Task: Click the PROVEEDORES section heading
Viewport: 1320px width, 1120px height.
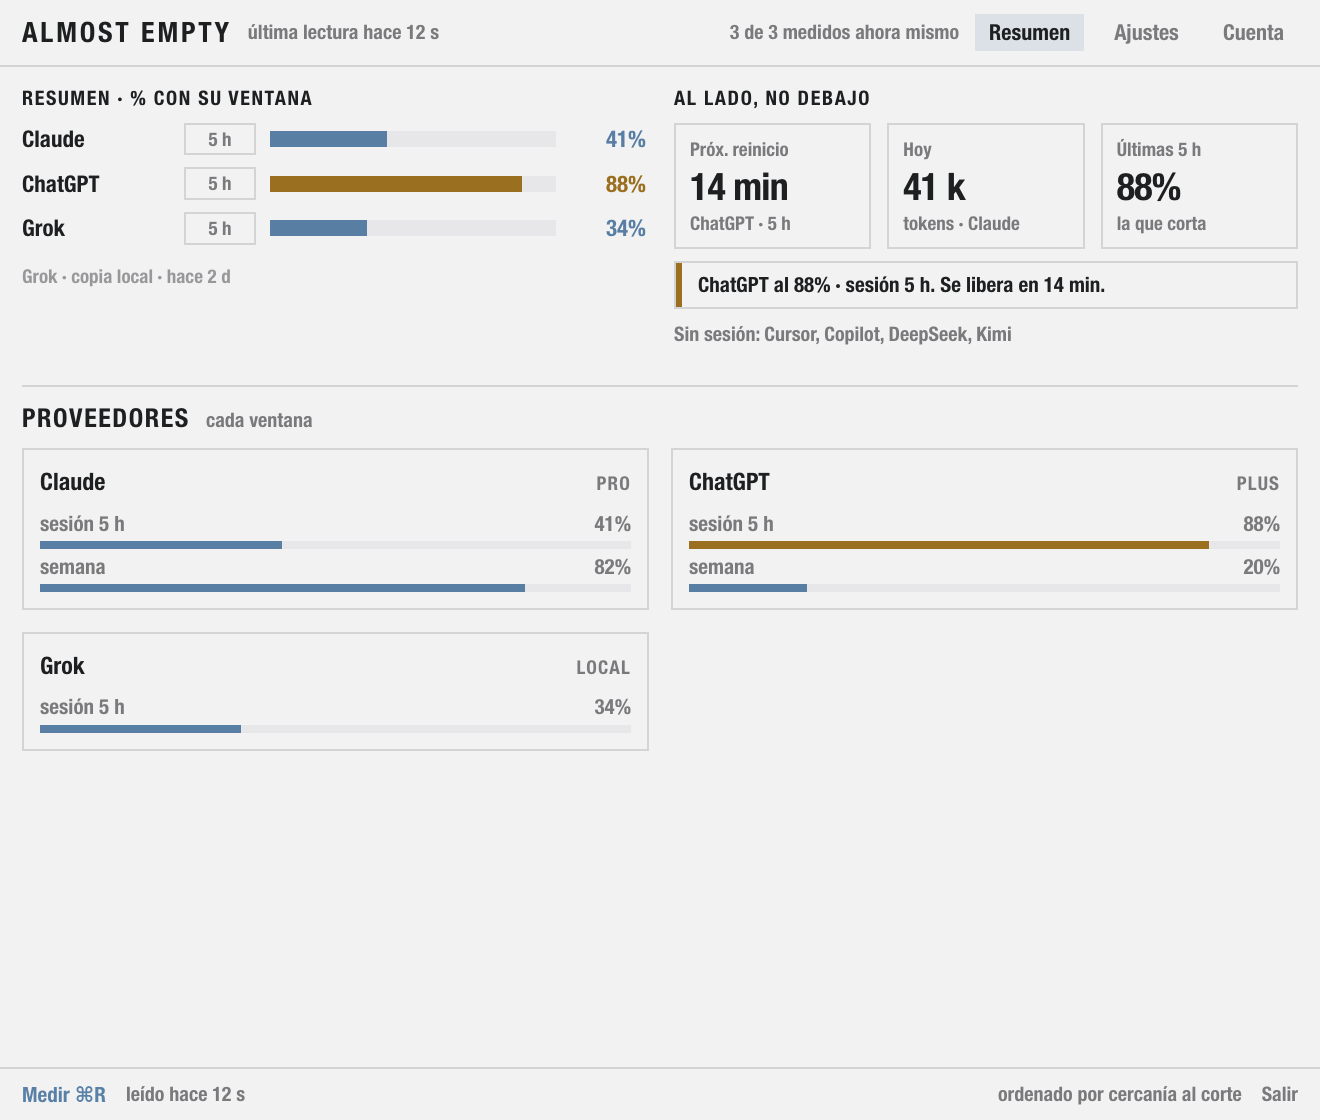Action: pyautogui.click(x=105, y=418)
